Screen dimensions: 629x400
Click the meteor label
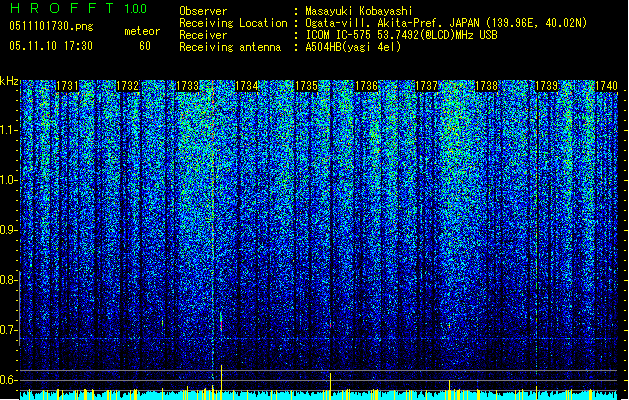tap(142, 31)
